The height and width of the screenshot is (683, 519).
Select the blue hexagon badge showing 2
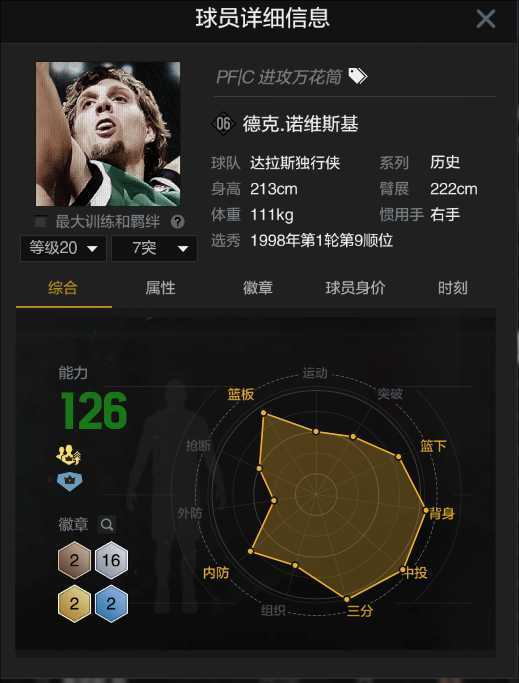(111, 604)
